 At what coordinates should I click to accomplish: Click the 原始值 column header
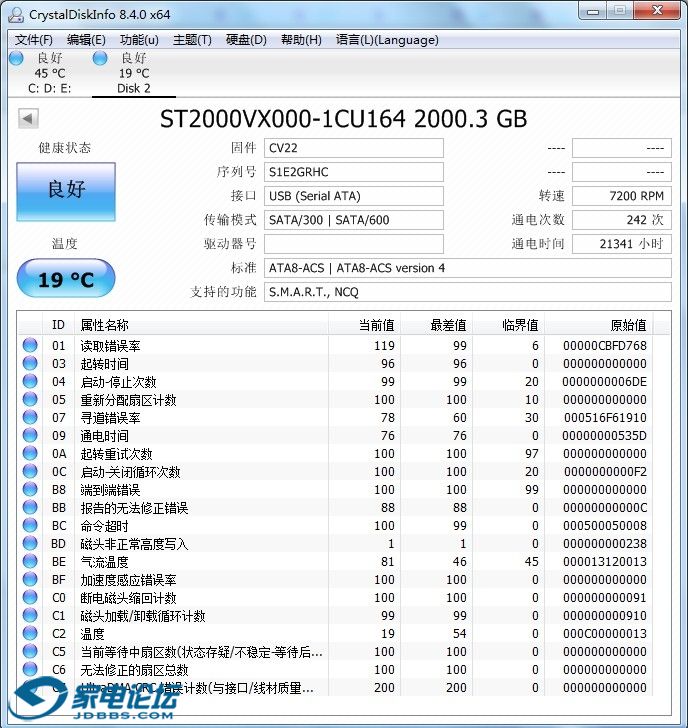(598, 325)
